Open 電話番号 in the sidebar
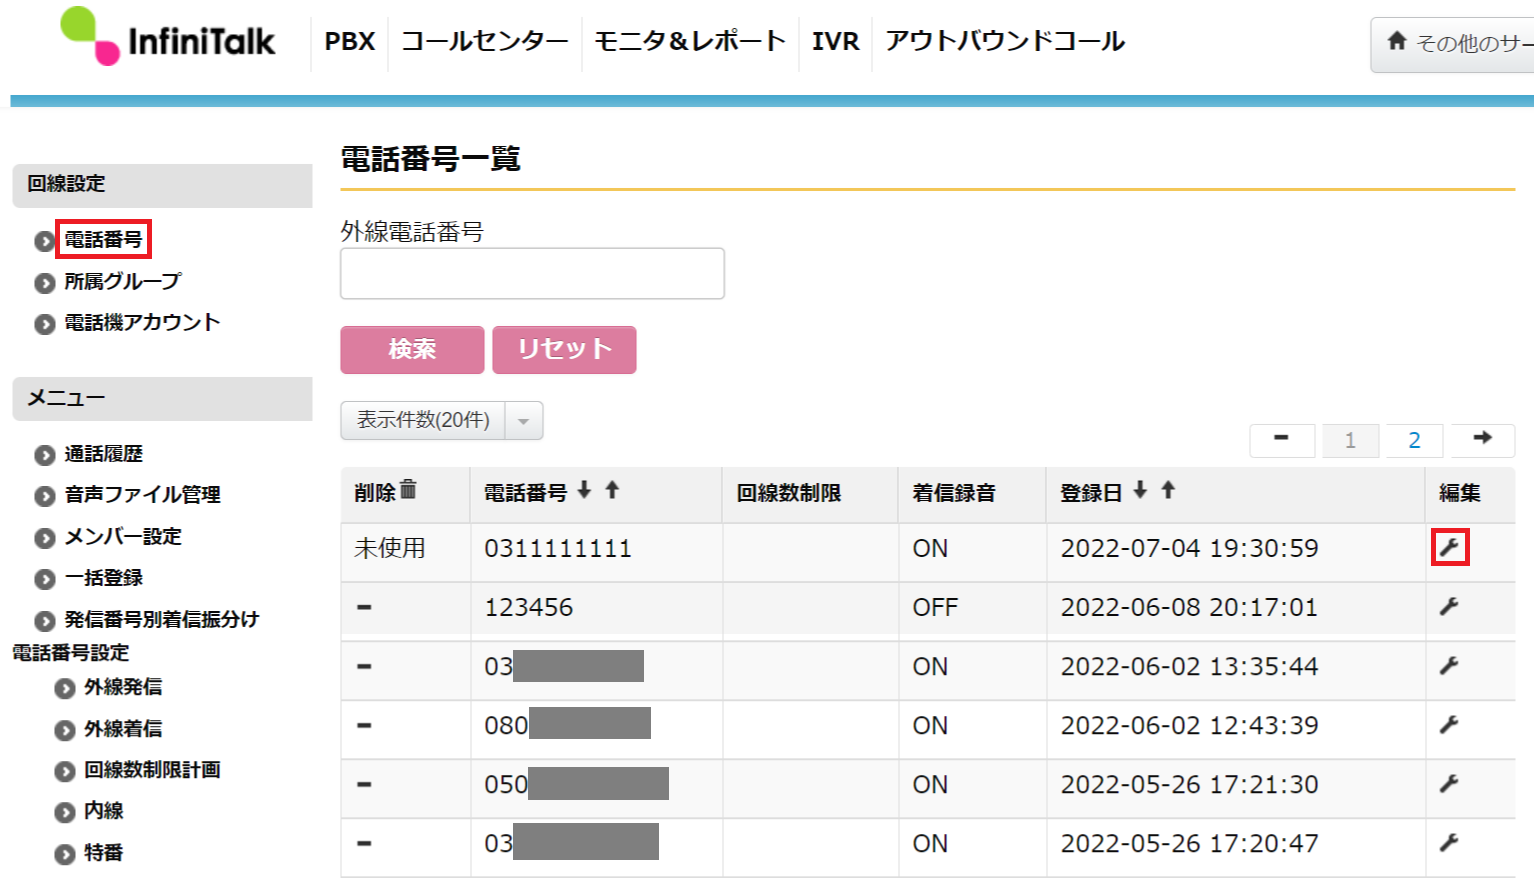The image size is (1540, 878). pyautogui.click(x=103, y=240)
